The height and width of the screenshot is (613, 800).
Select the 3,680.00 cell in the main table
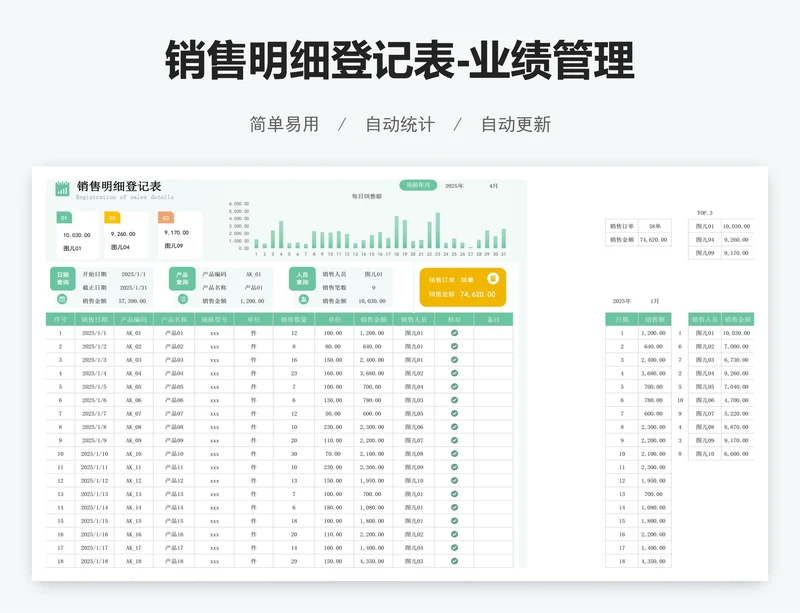(372, 373)
